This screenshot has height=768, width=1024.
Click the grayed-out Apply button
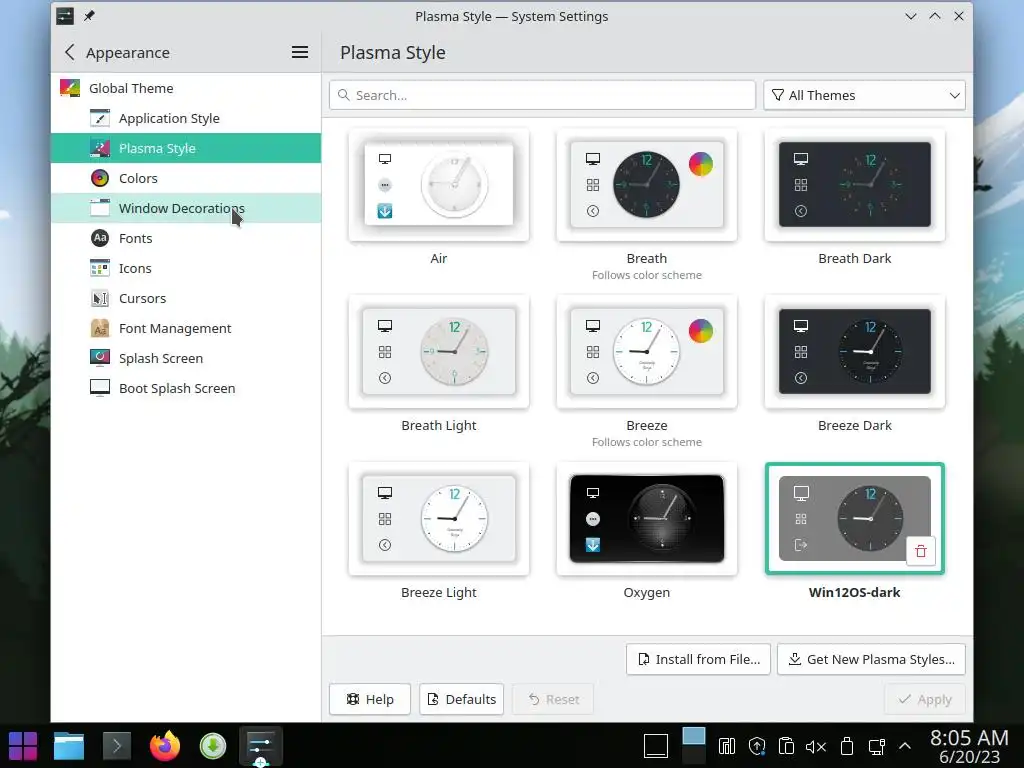[x=925, y=699]
